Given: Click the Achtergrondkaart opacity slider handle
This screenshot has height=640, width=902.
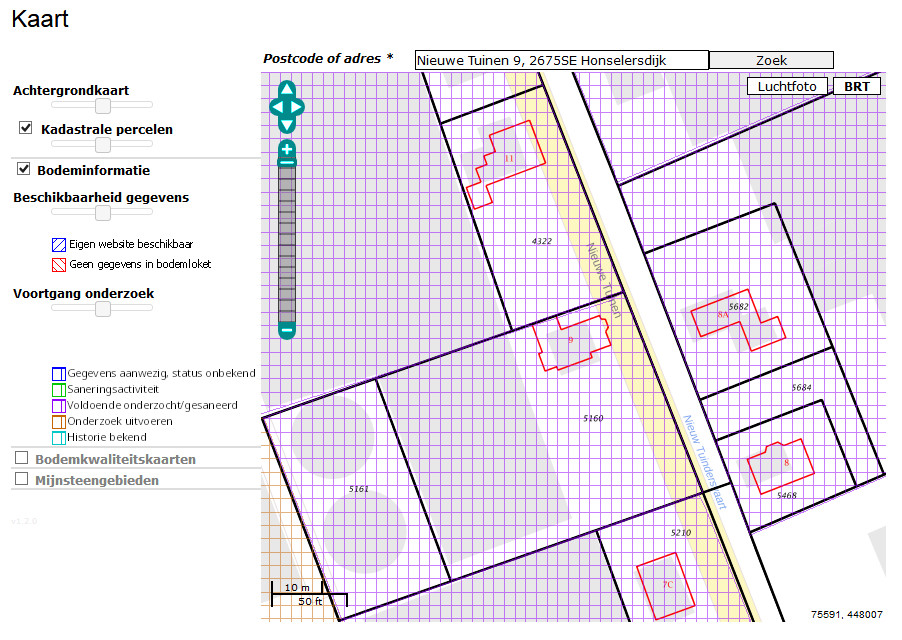Looking at the screenshot, I should [102, 105].
